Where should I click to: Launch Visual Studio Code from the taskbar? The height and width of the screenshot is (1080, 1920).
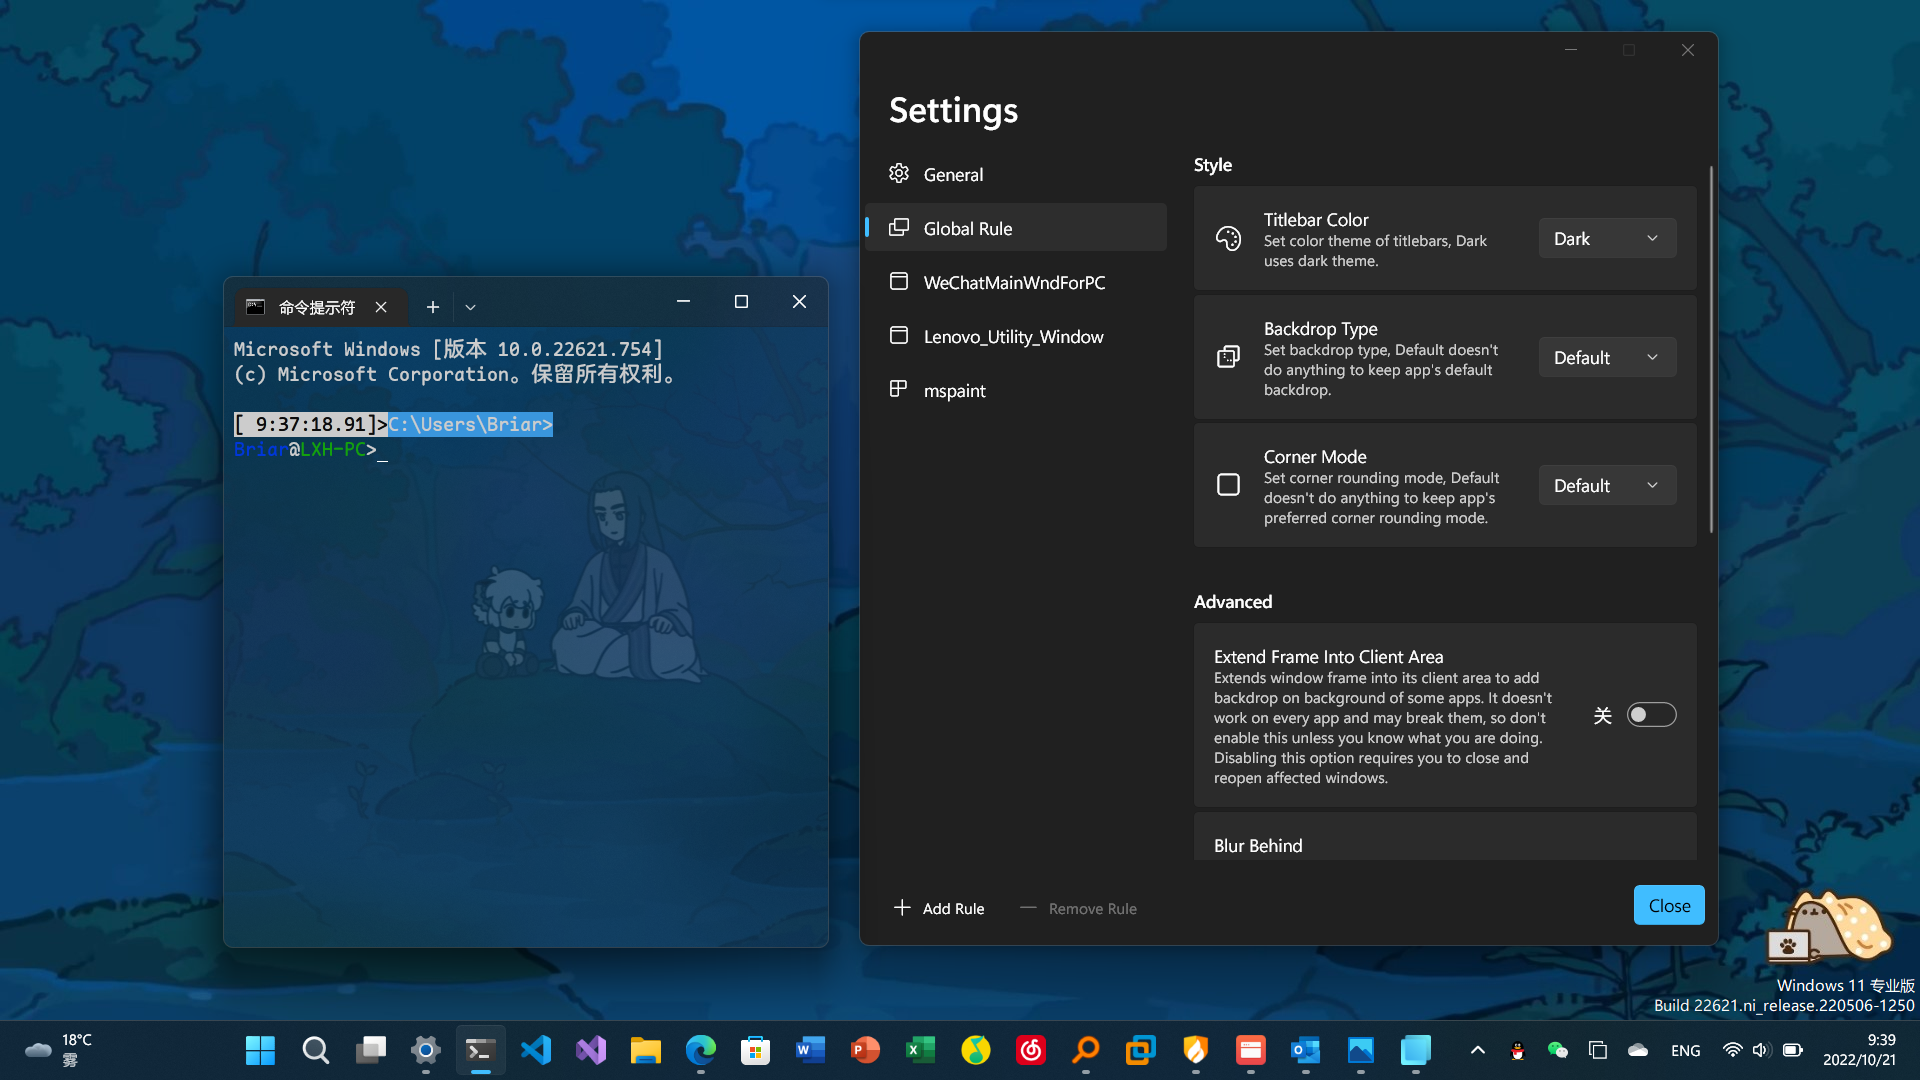tap(536, 1050)
